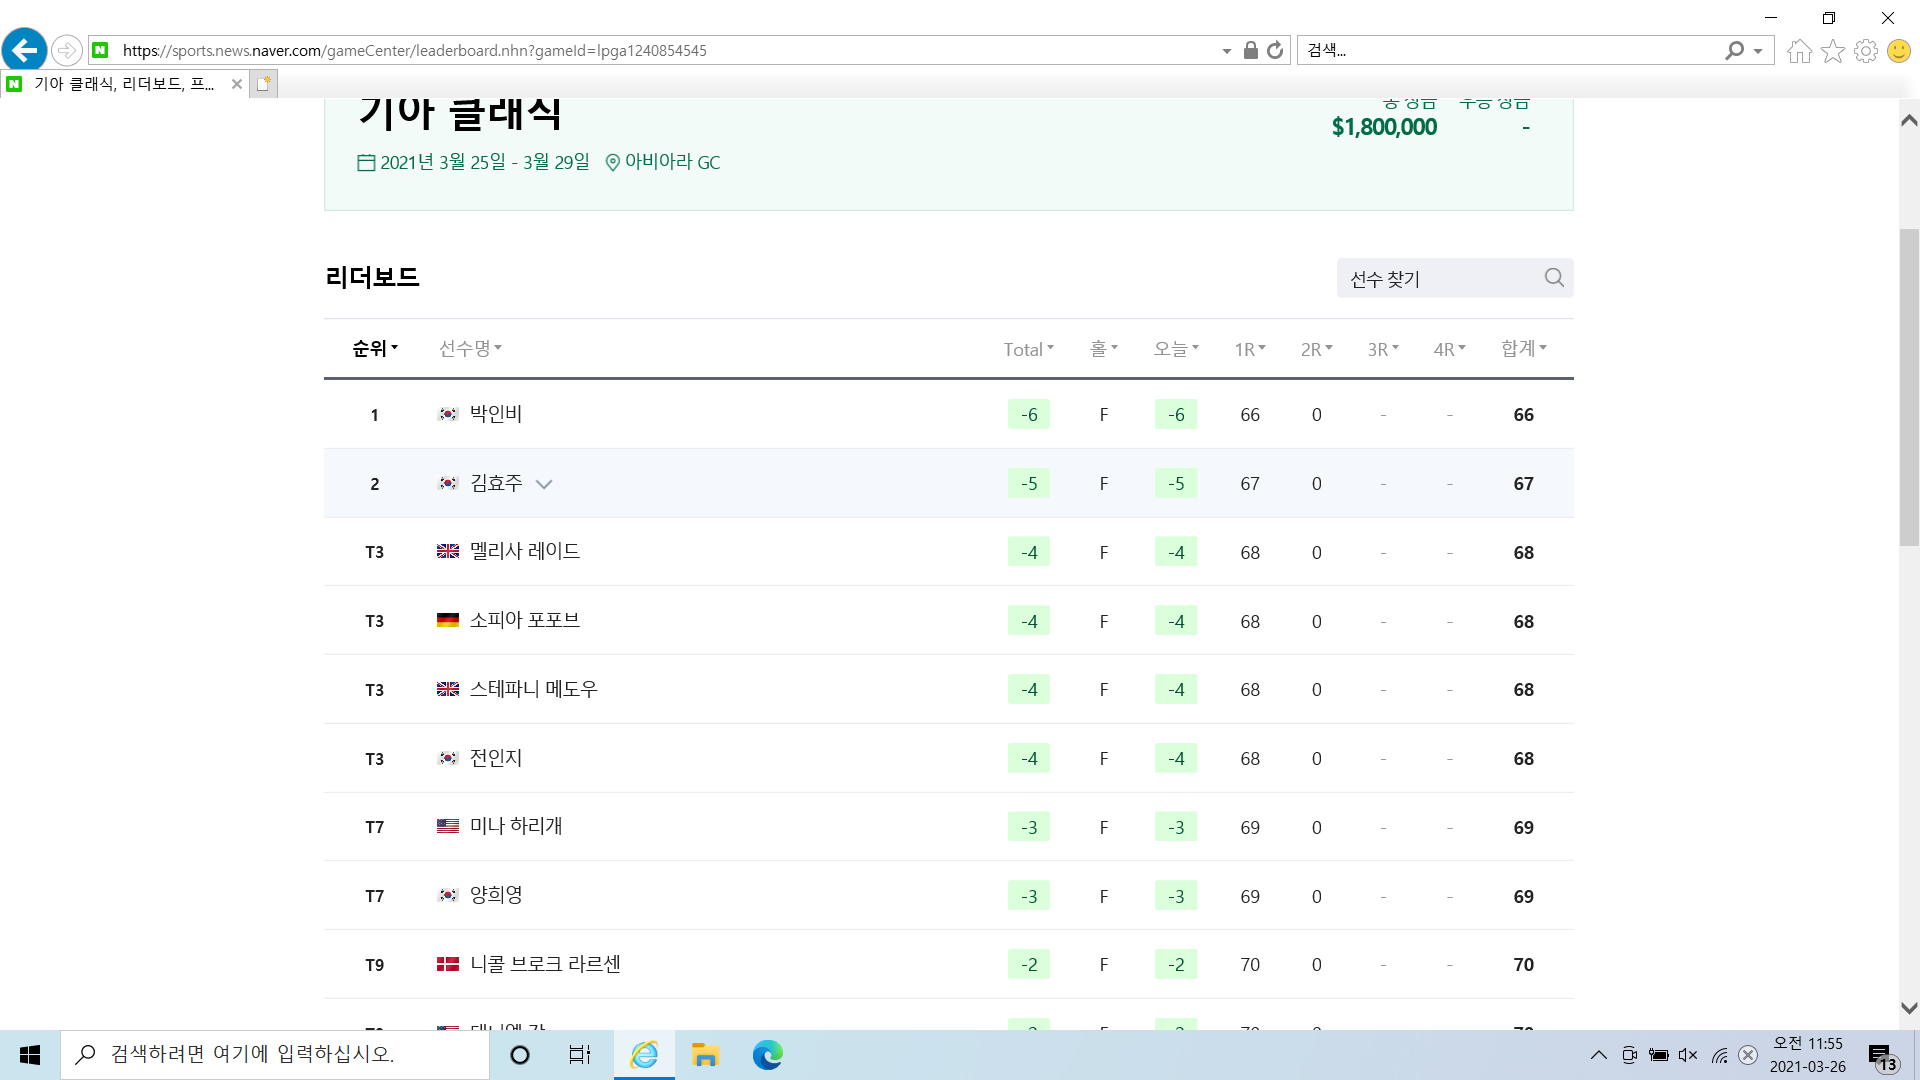Click the player search magnifier icon

(1554, 278)
